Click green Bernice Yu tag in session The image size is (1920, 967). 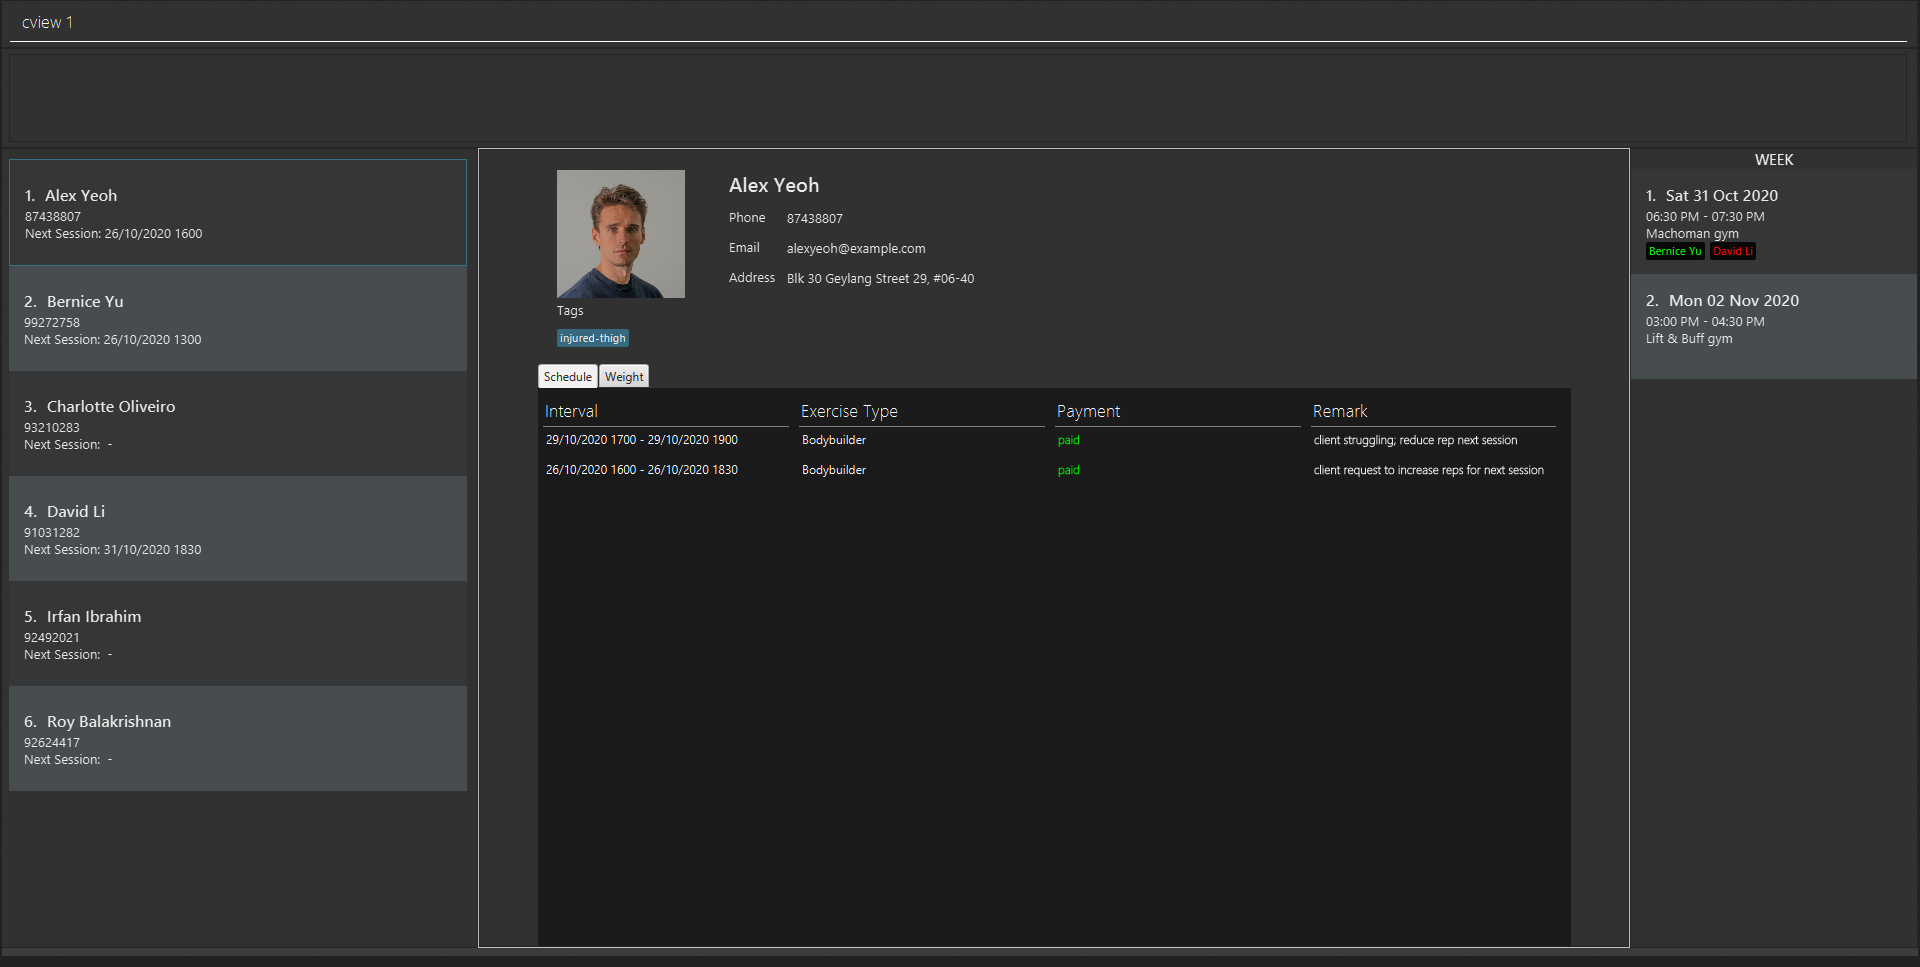(1675, 252)
